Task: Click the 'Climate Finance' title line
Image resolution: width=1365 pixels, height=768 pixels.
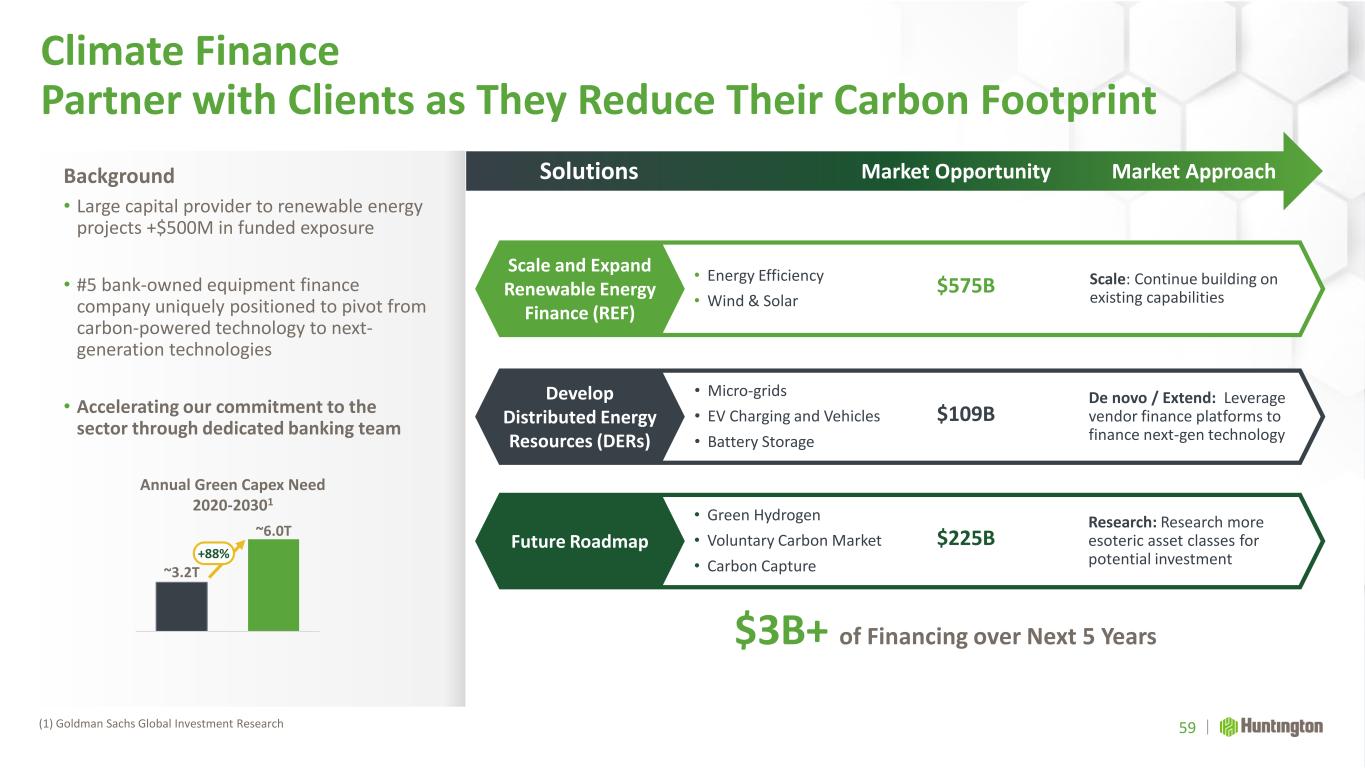Action: coord(190,50)
